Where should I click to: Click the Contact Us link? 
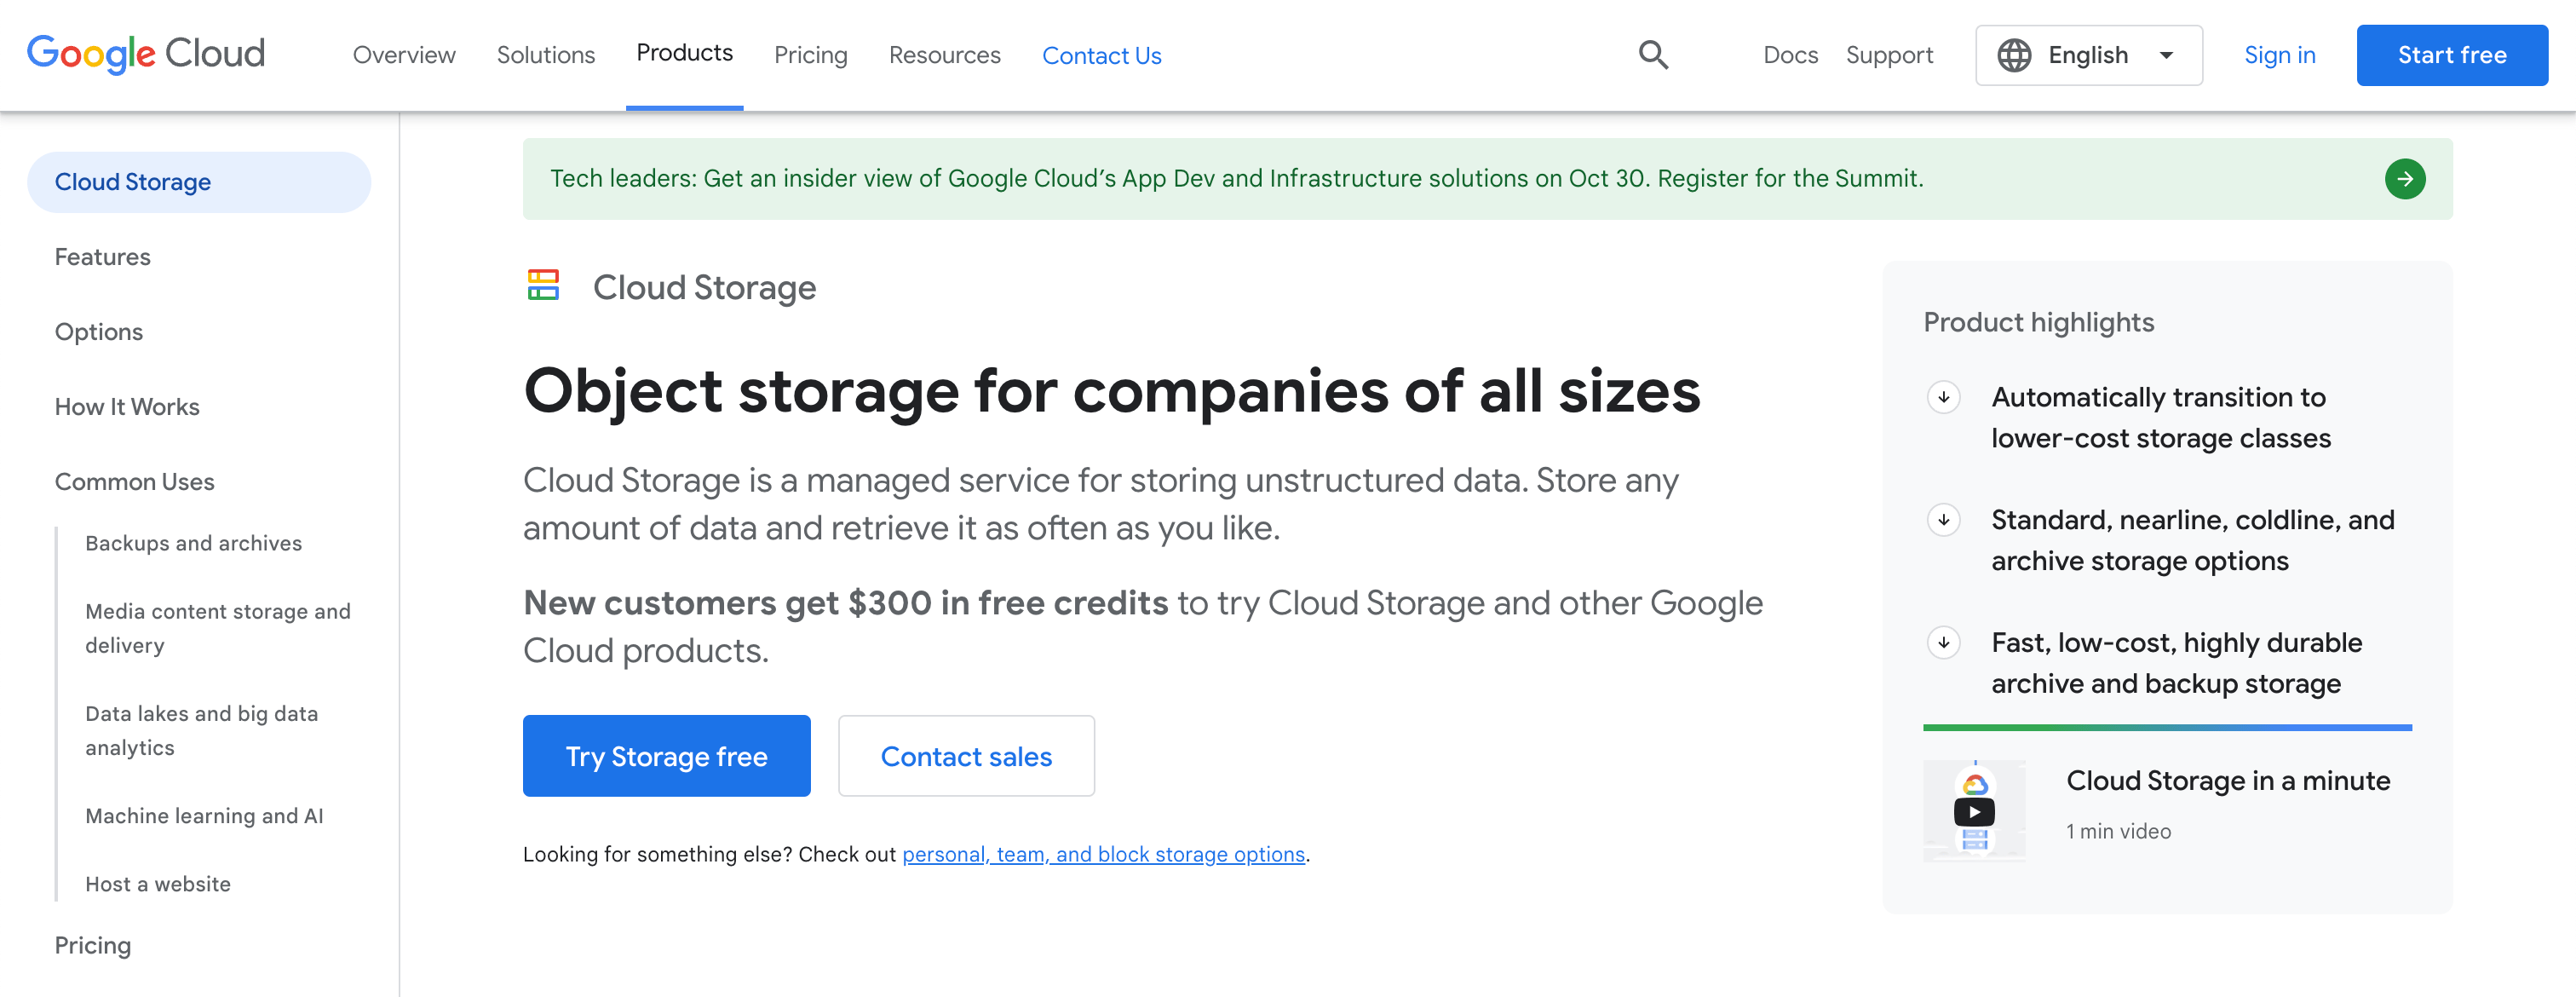coord(1101,56)
